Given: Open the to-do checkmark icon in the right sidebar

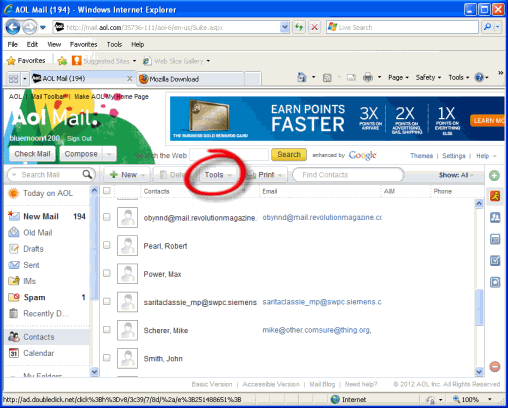Looking at the screenshot, I should point(495,260).
